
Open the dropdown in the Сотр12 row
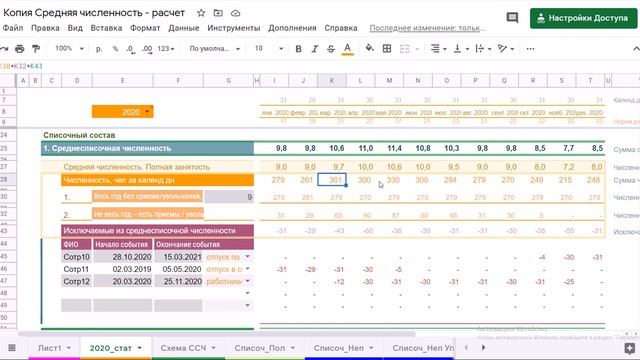point(247,281)
